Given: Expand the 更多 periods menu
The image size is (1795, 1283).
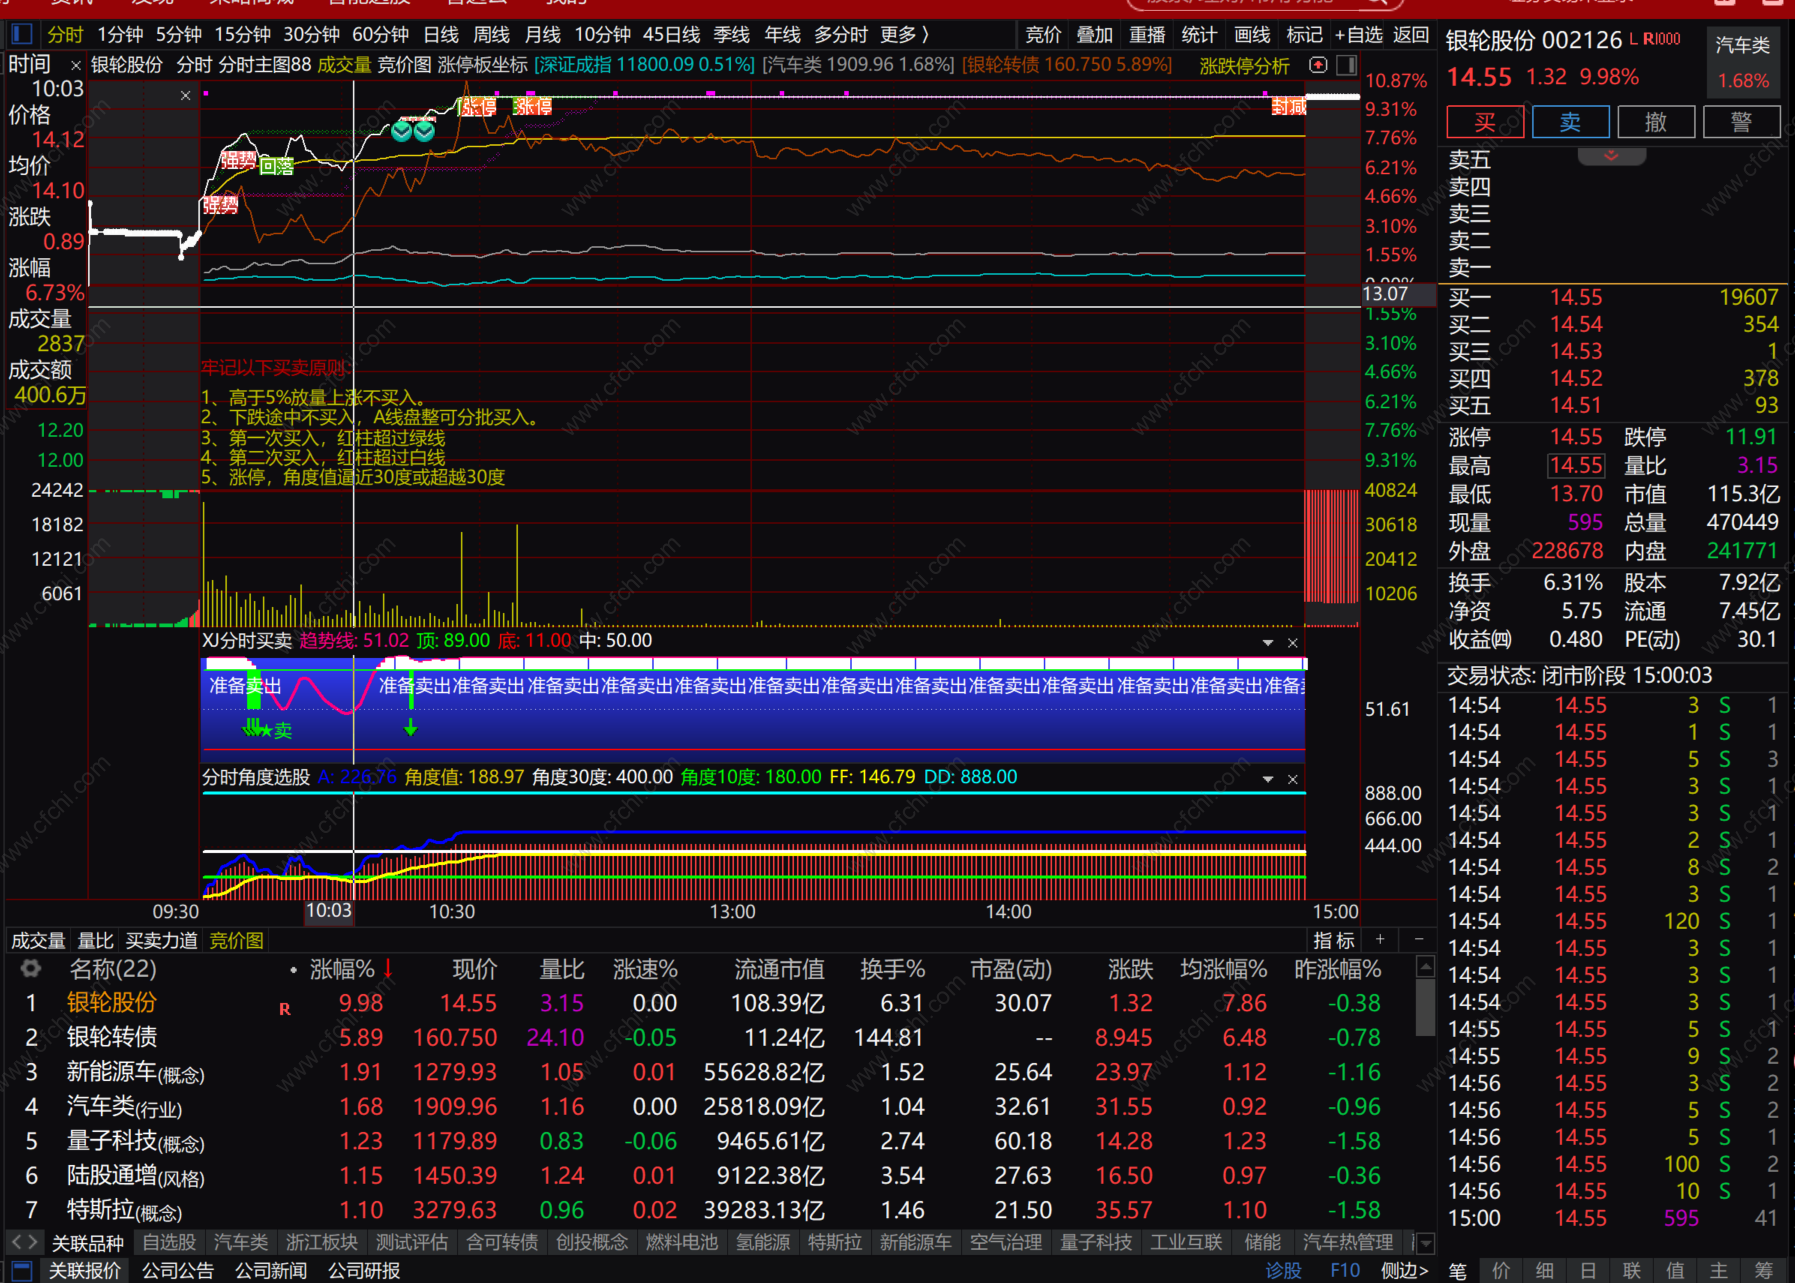Looking at the screenshot, I should click(905, 35).
